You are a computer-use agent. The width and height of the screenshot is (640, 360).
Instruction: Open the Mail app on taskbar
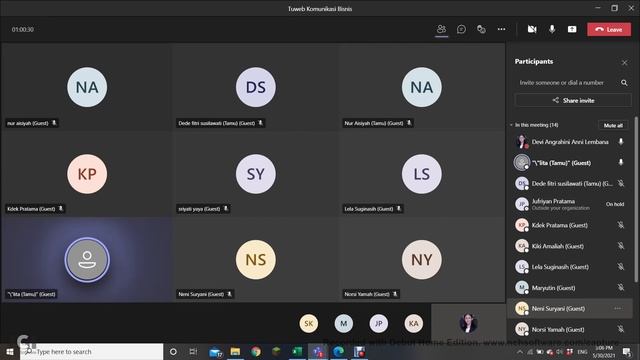(x=215, y=351)
